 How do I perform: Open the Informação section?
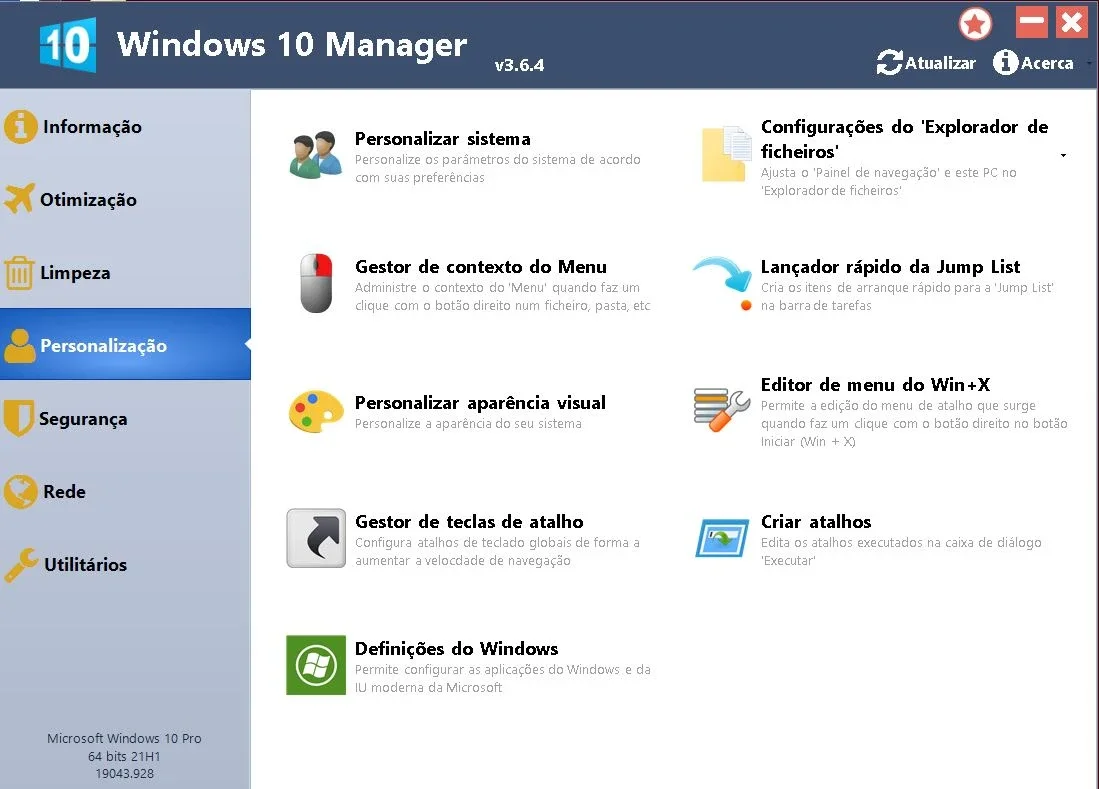125,127
